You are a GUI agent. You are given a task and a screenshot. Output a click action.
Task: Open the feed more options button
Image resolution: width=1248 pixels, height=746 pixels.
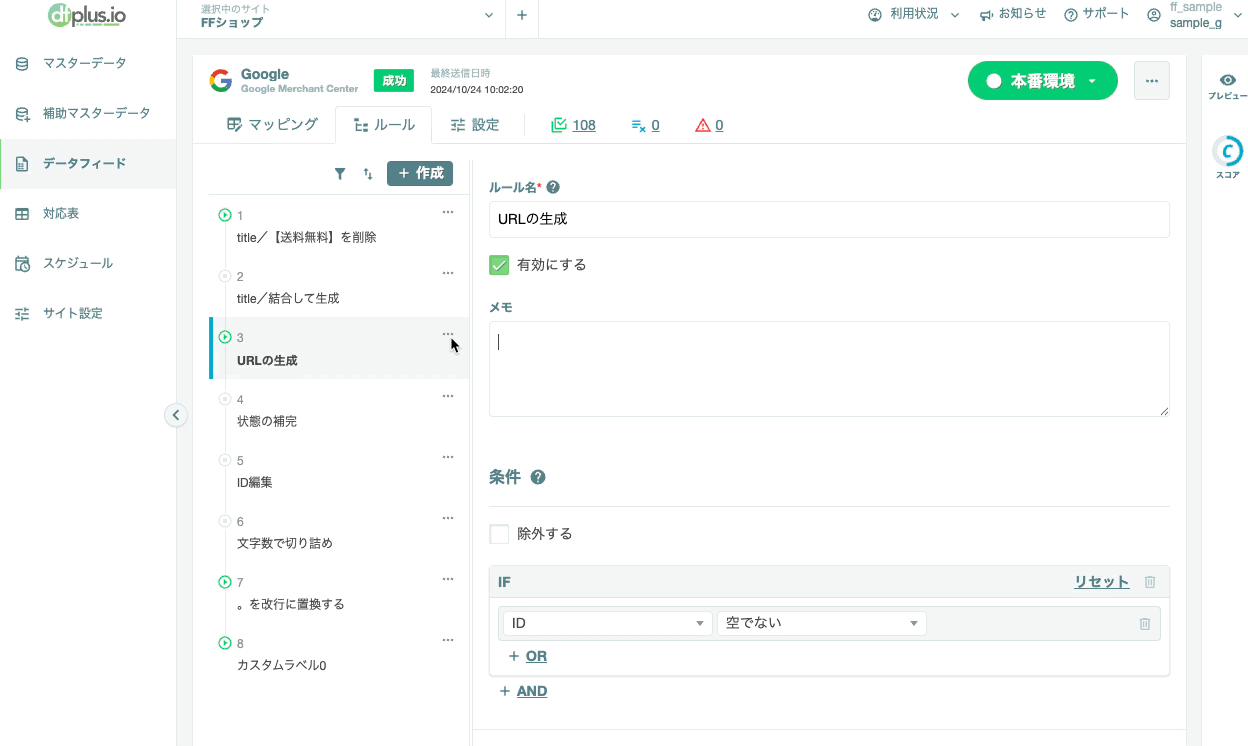(1152, 81)
